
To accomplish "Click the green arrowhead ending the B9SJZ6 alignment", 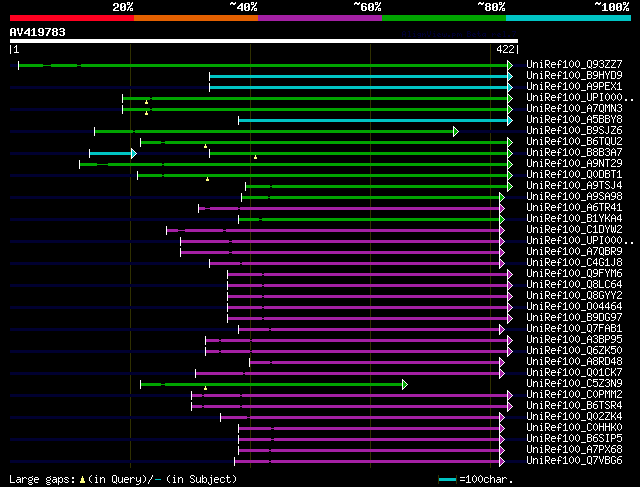I will coord(456,131).
